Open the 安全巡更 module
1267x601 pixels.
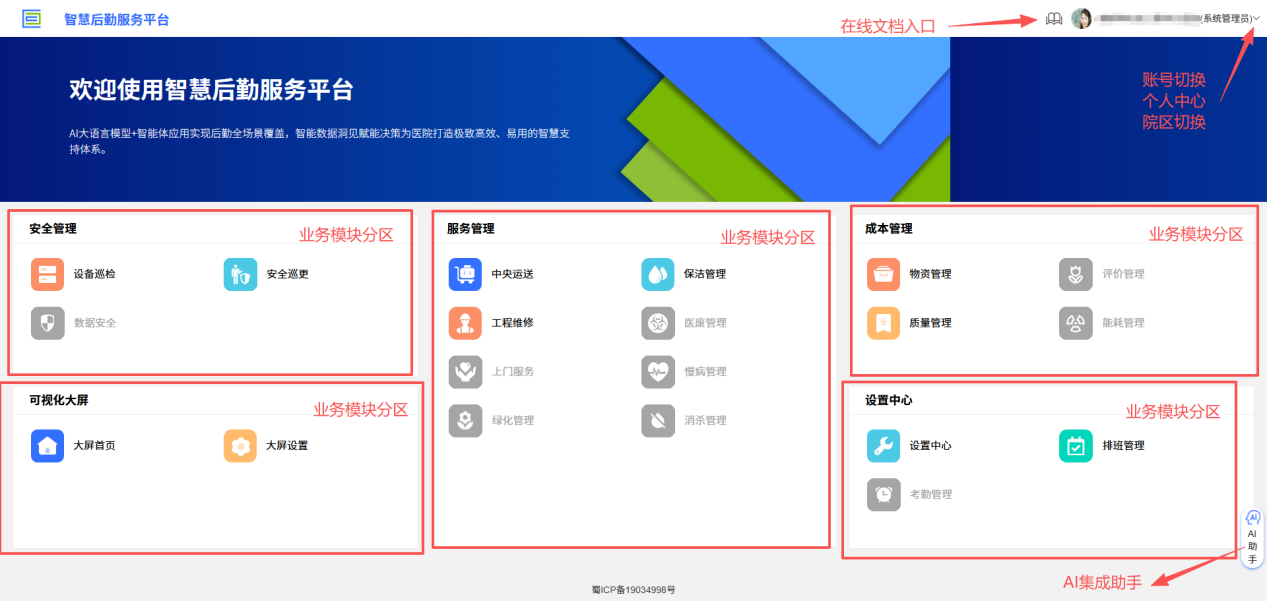240,273
